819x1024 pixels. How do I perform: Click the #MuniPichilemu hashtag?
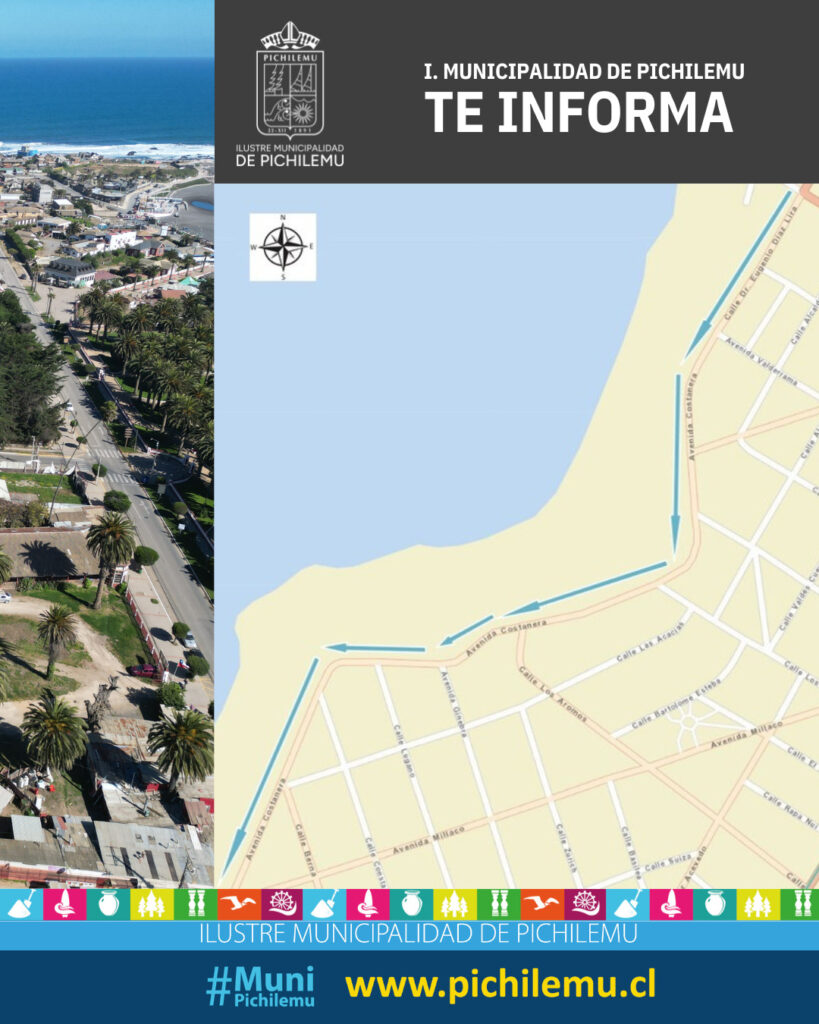pos(260,986)
